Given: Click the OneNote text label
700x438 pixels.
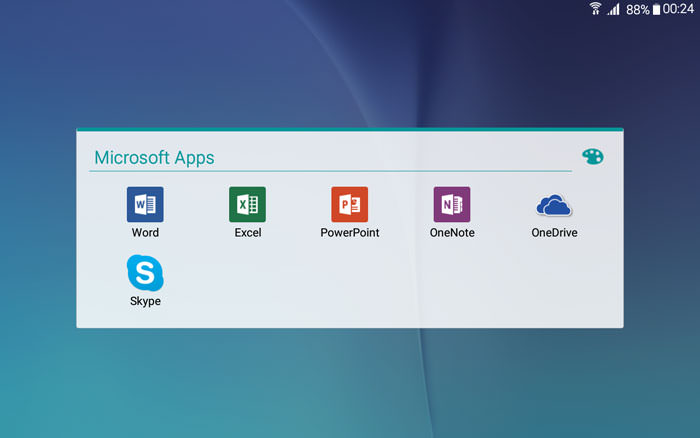Looking at the screenshot, I should [x=451, y=233].
